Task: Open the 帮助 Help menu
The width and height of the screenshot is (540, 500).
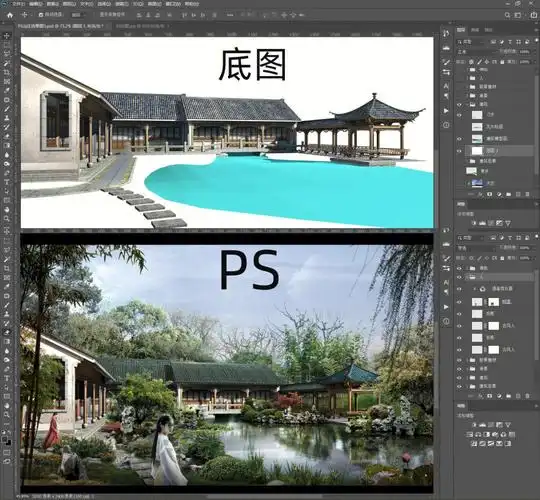Action: (x=191, y=4)
